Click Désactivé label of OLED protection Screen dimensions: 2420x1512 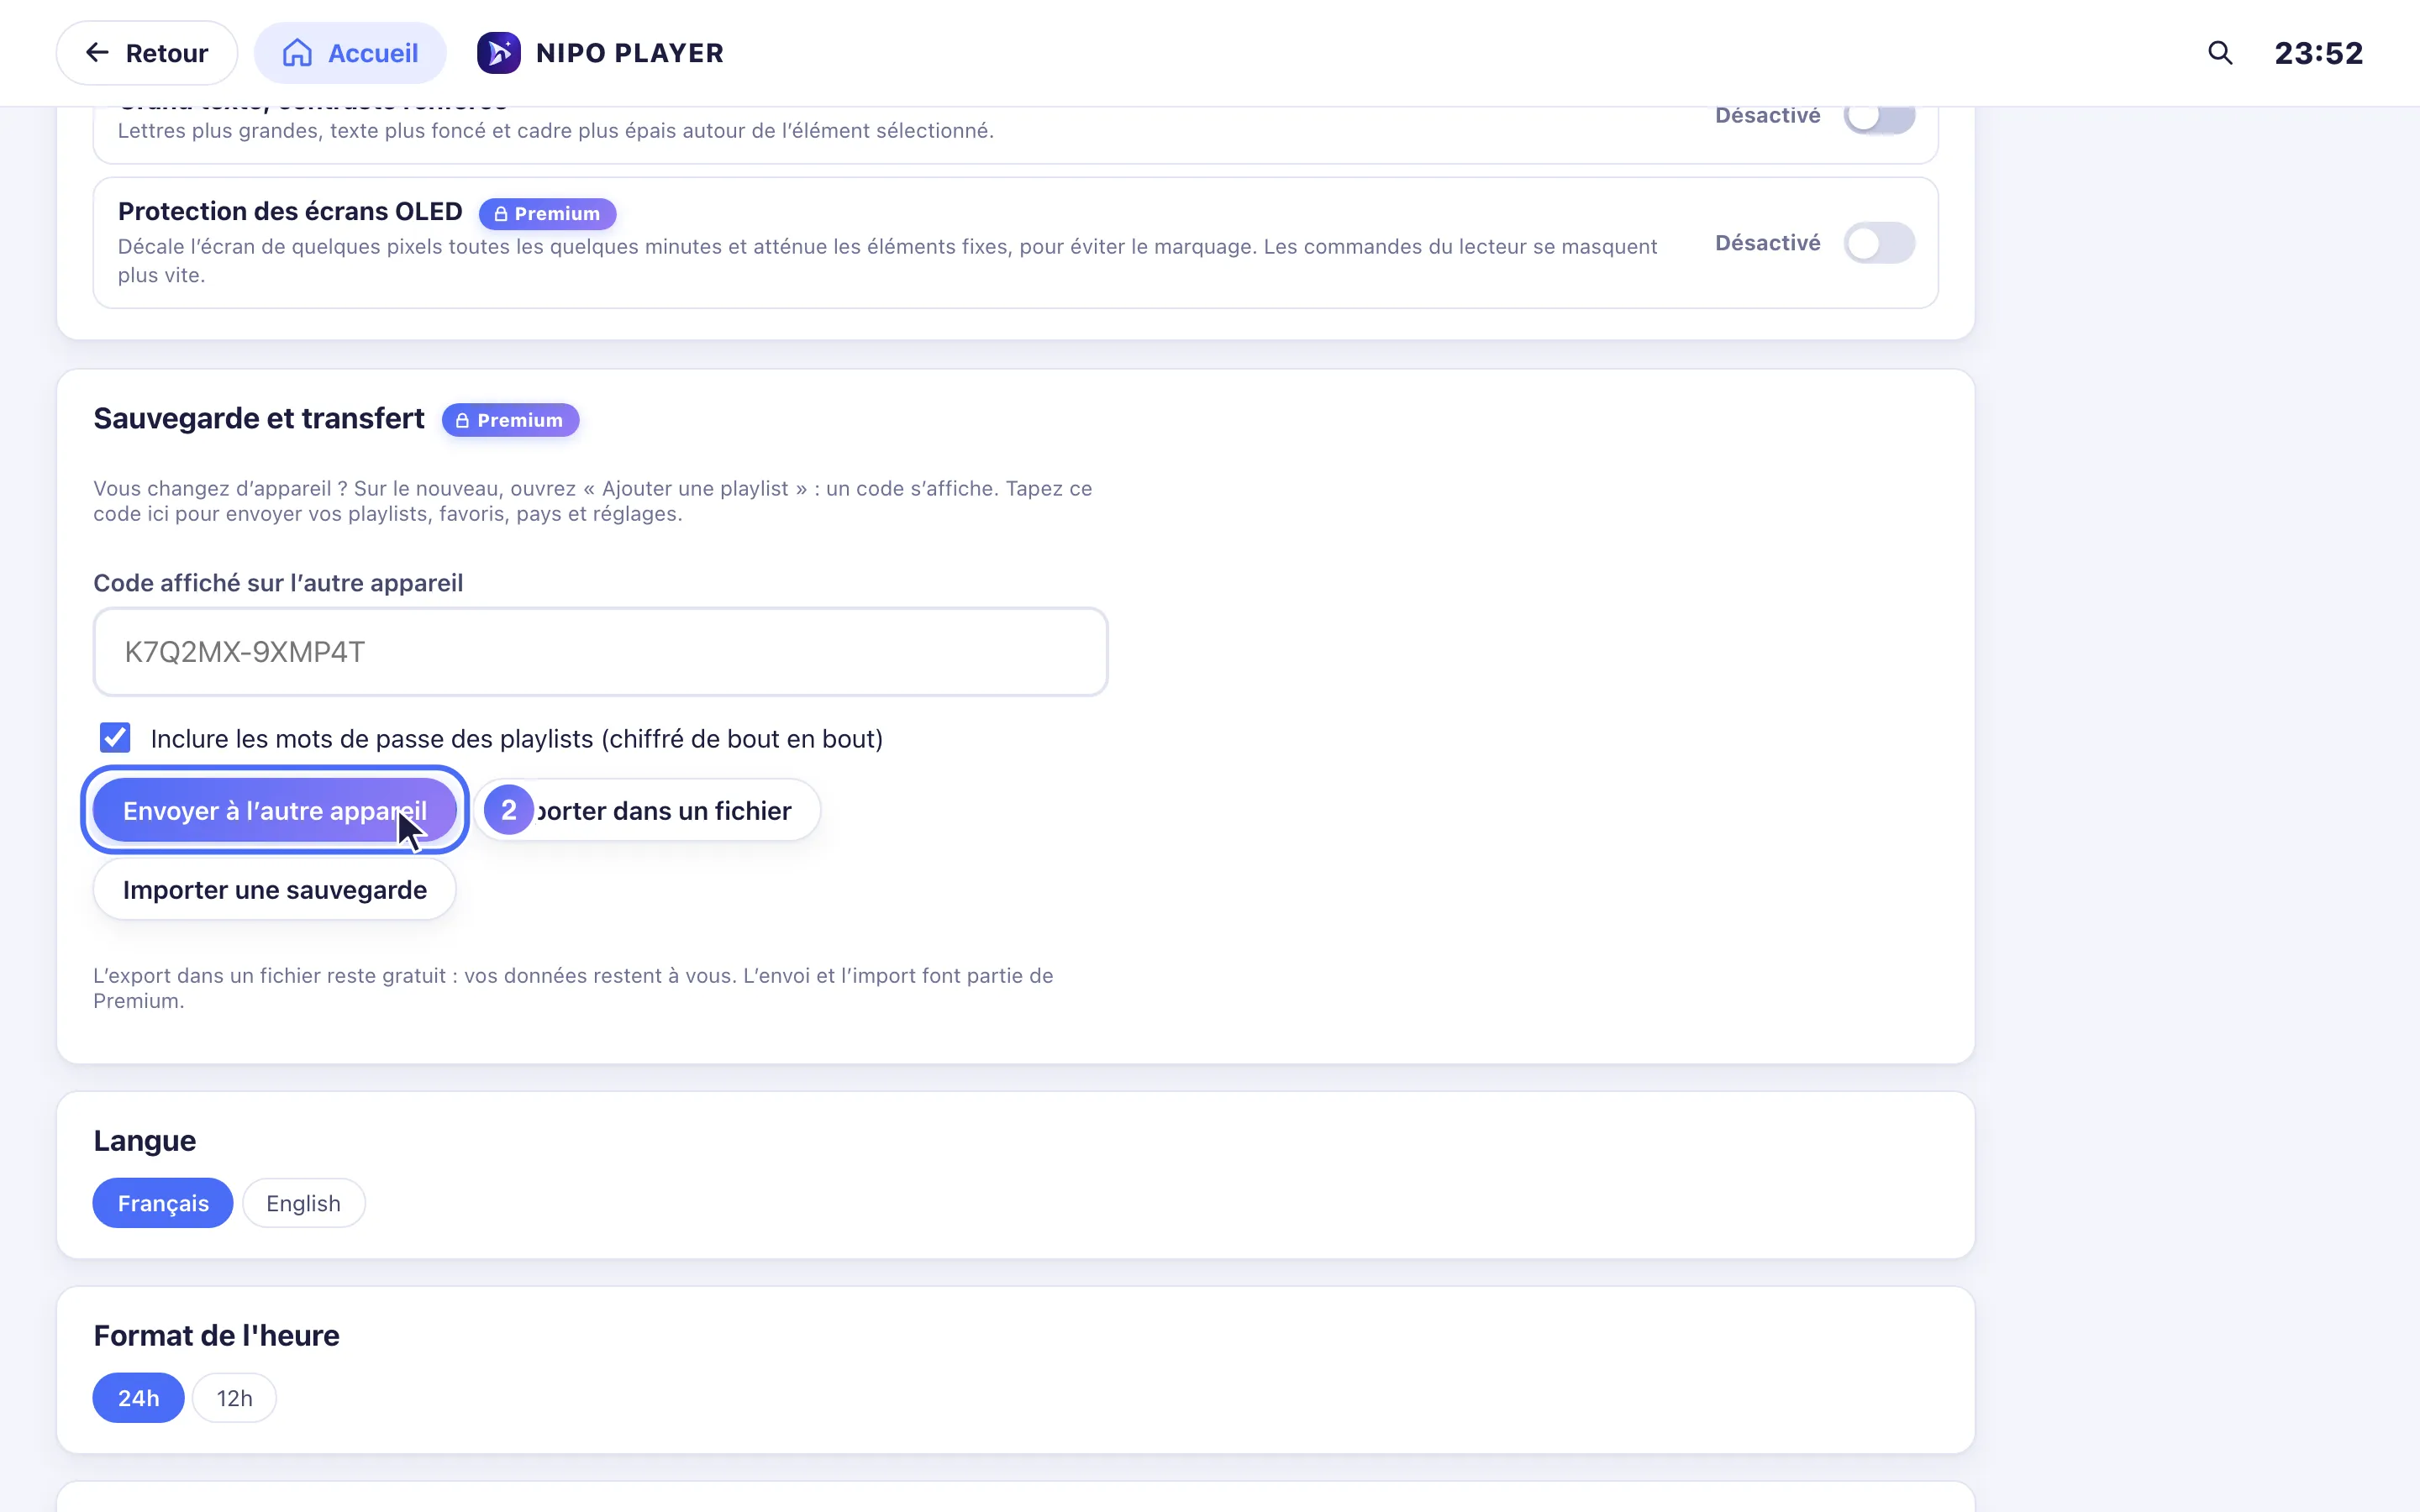click(1767, 243)
